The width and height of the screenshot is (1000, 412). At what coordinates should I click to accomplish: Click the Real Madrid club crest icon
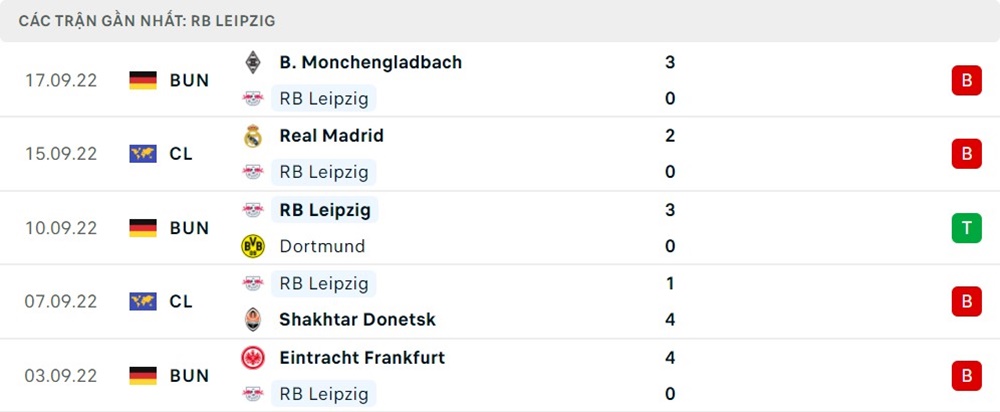click(x=252, y=136)
